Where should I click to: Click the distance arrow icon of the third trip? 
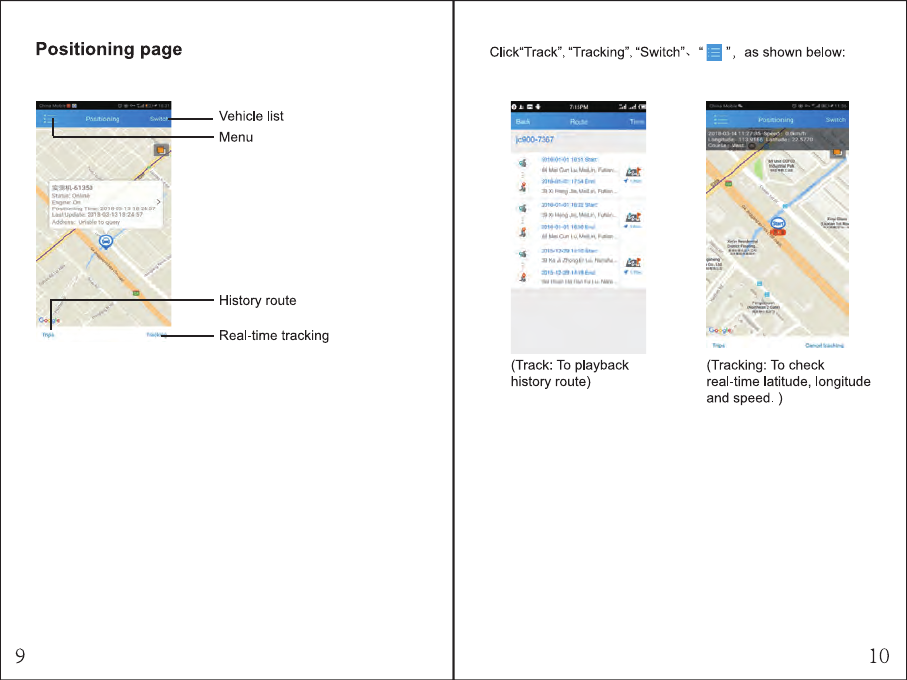click(626, 272)
